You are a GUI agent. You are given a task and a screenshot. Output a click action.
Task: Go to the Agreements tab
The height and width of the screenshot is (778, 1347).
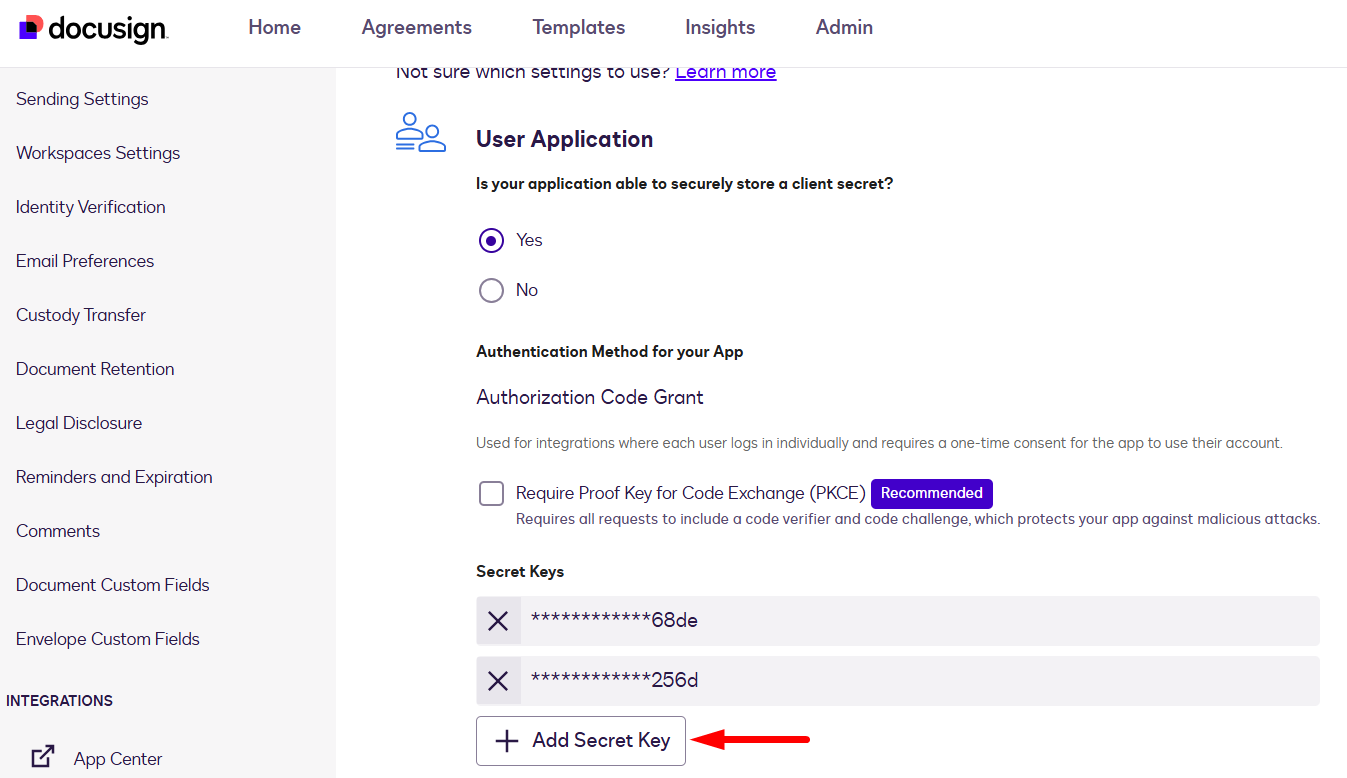417,28
